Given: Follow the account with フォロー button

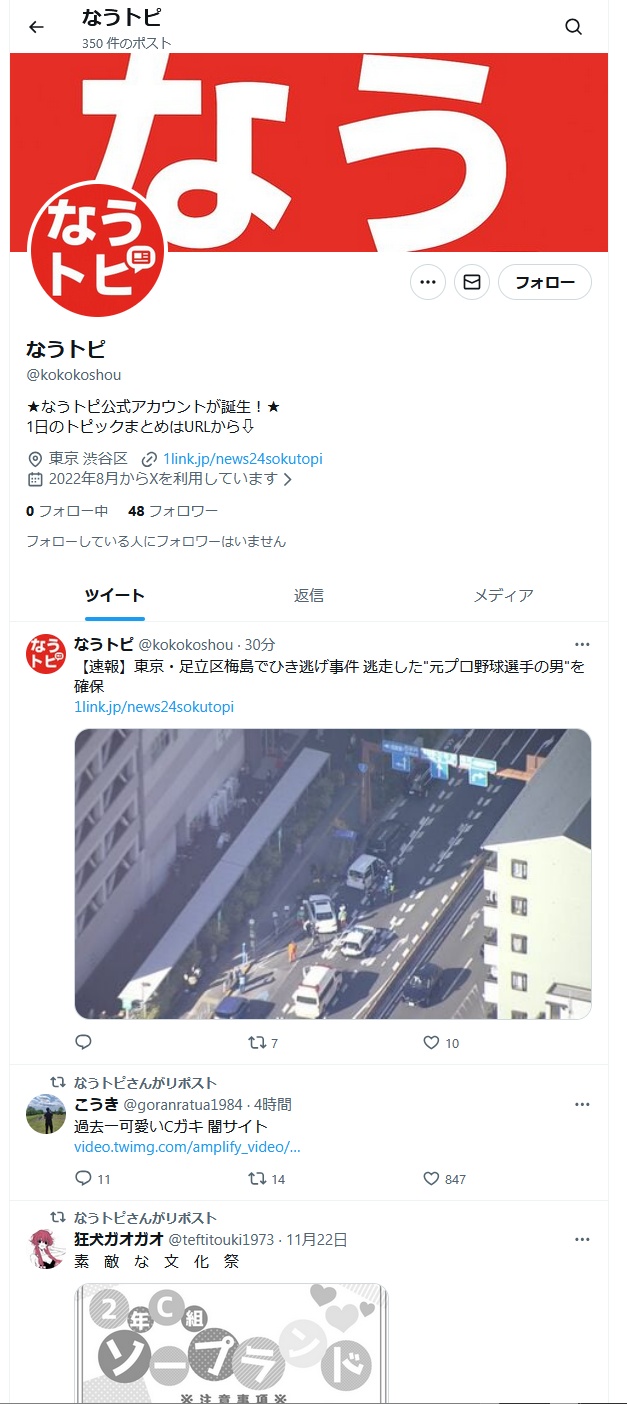Looking at the screenshot, I should click(x=545, y=283).
